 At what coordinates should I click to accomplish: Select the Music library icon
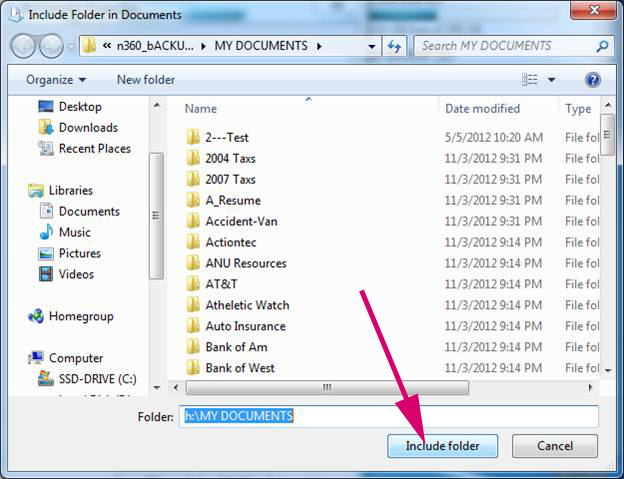pyautogui.click(x=46, y=232)
